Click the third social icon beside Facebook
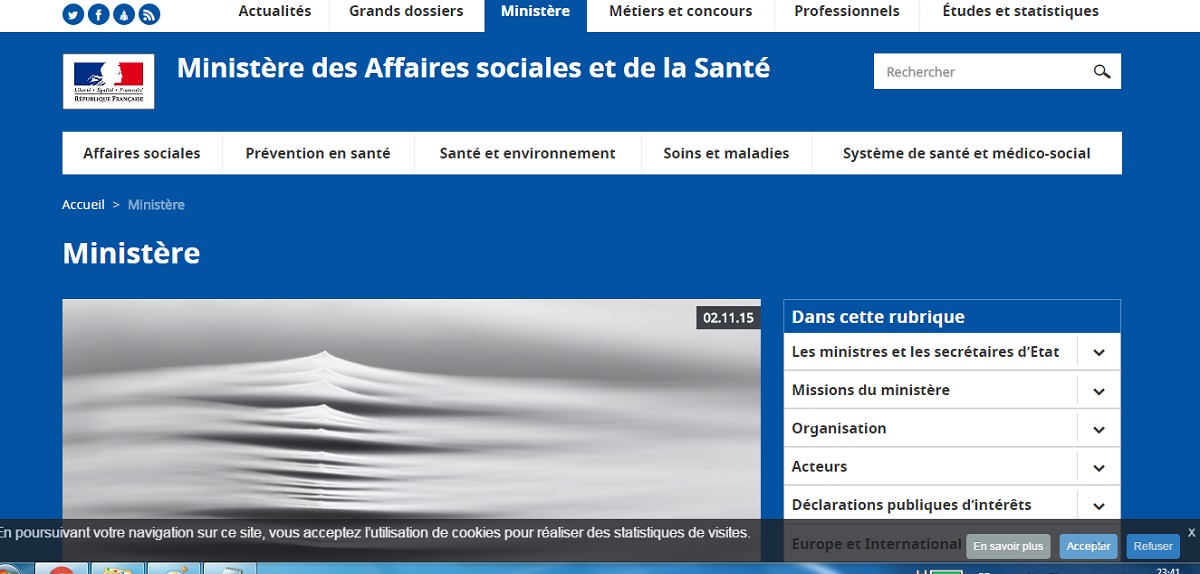Screen dimensions: 1200x574 pyautogui.click(x=124, y=14)
